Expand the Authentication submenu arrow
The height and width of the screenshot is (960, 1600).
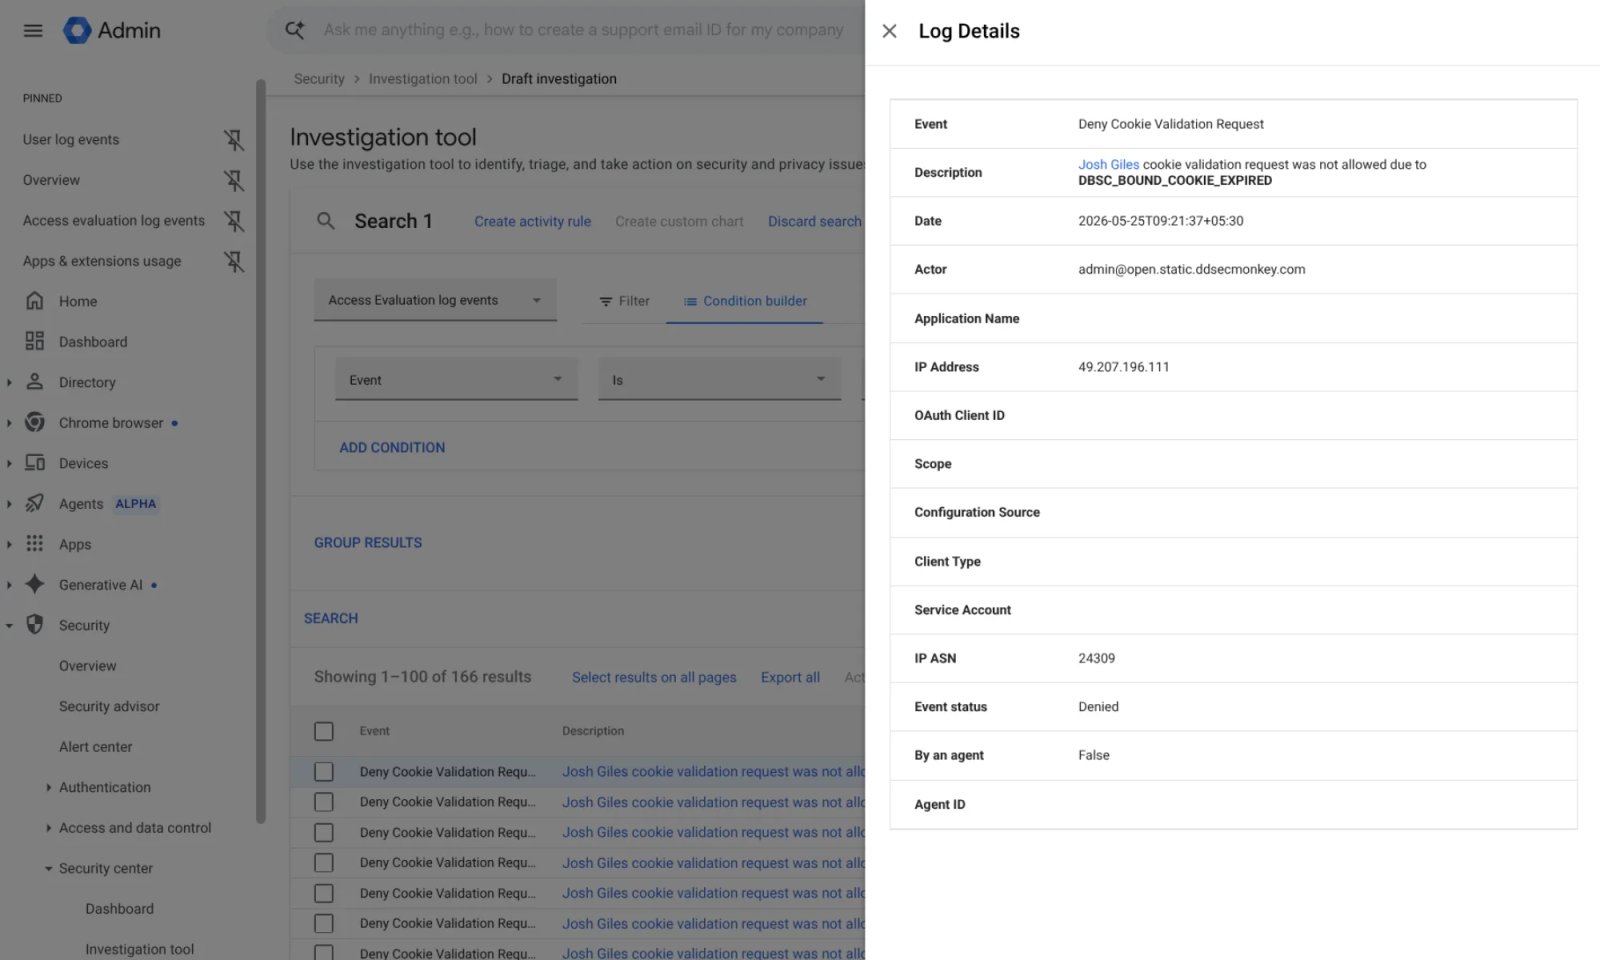(x=48, y=787)
